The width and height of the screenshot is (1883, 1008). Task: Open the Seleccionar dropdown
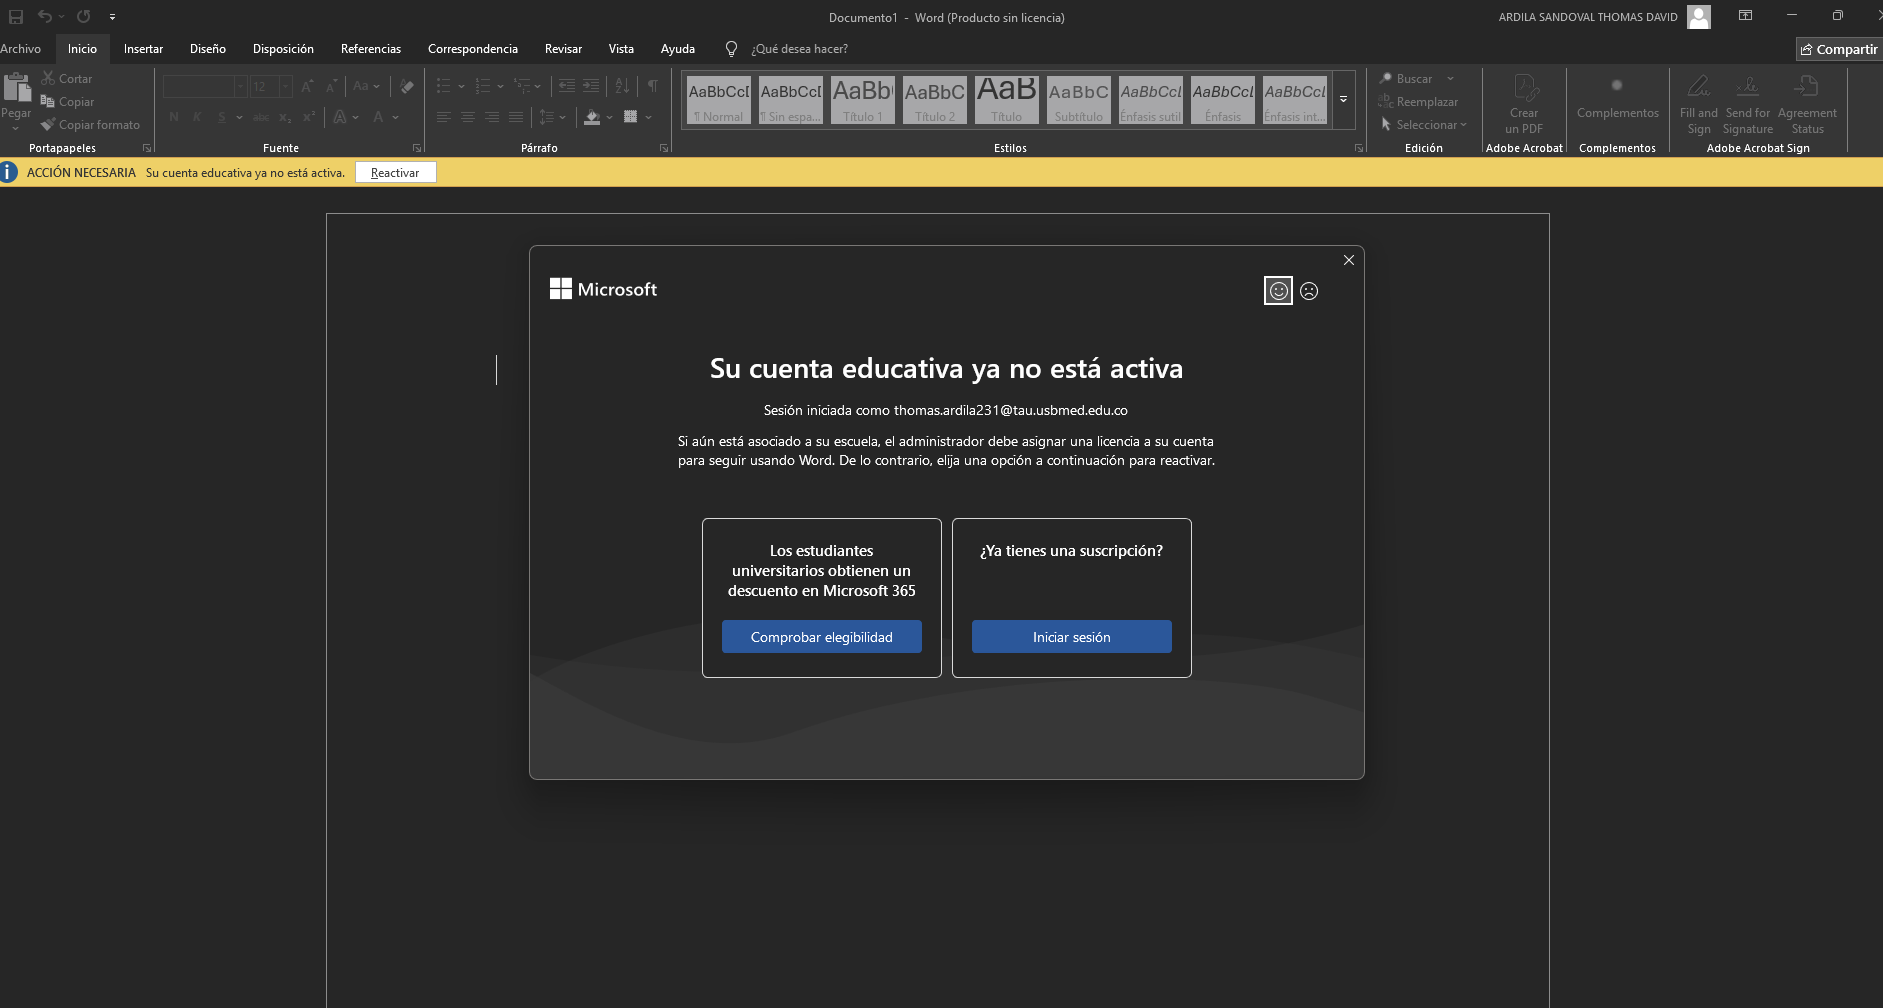point(1424,125)
